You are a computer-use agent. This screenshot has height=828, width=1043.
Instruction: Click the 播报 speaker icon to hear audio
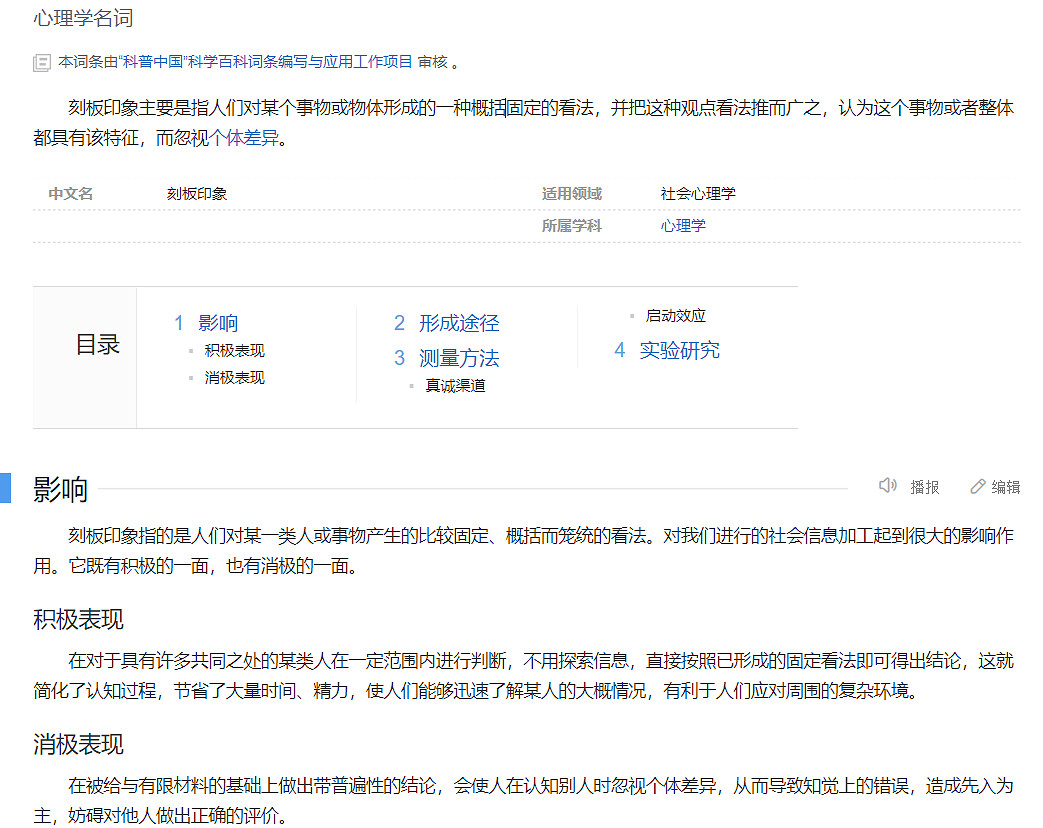pos(889,485)
